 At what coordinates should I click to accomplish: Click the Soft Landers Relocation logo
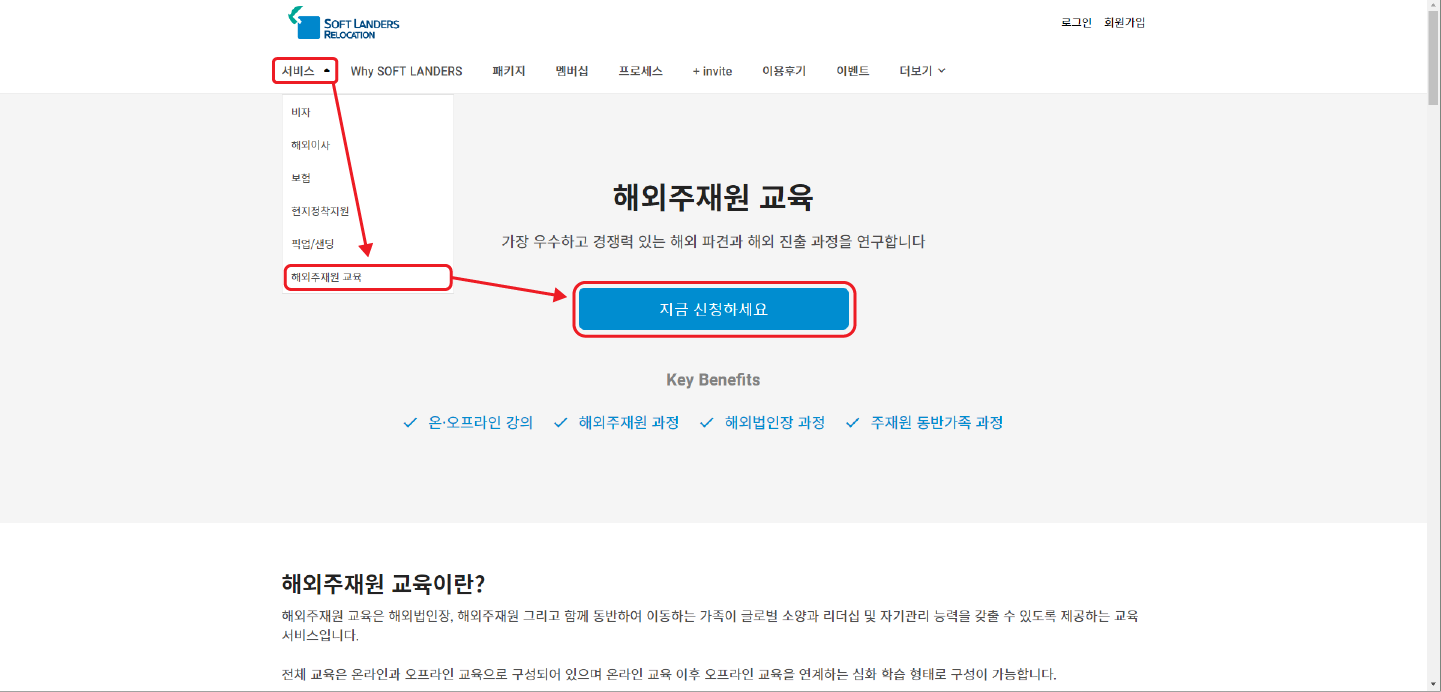click(x=342, y=23)
